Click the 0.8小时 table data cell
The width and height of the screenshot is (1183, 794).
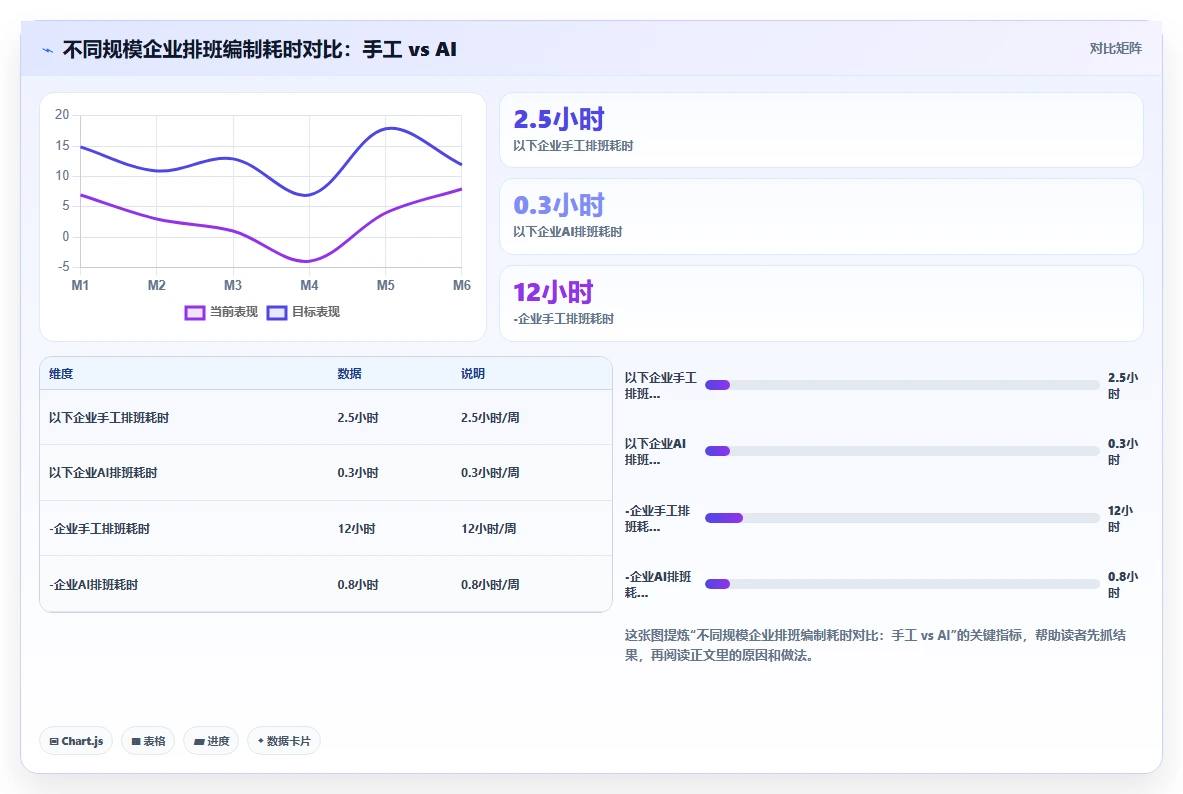(358, 584)
